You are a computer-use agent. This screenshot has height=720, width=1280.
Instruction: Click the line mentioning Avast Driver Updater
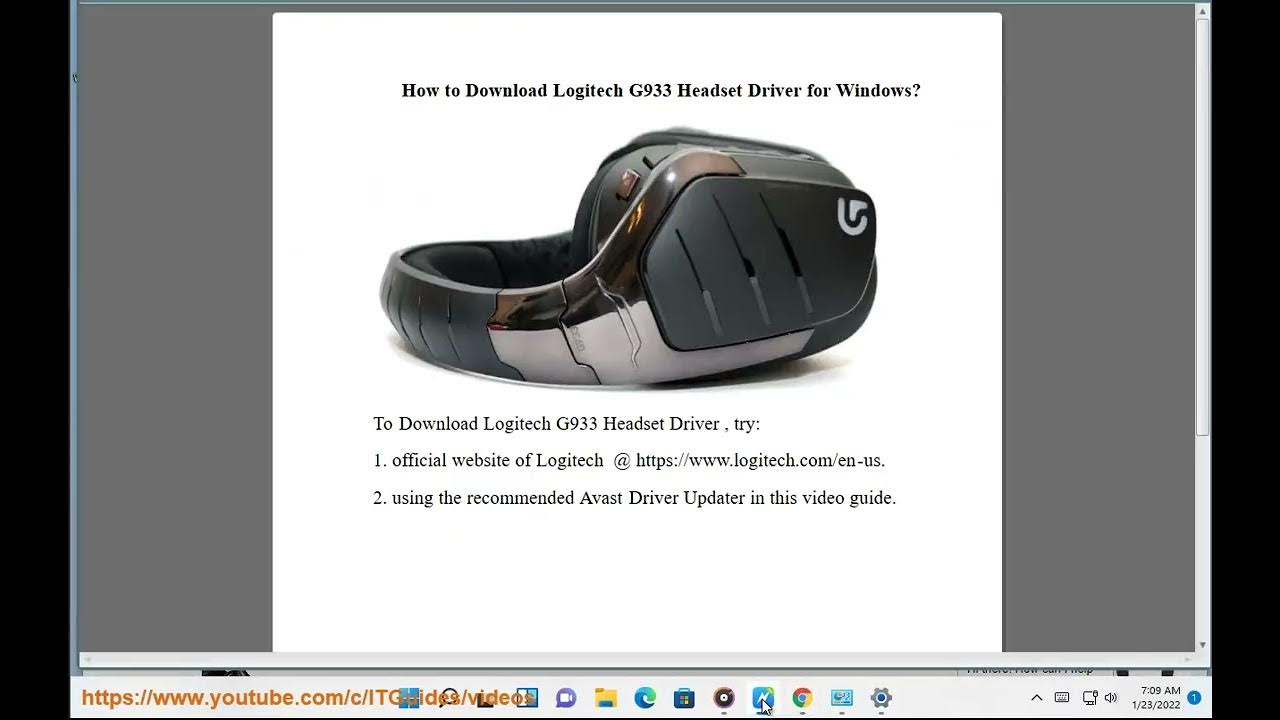coord(635,498)
